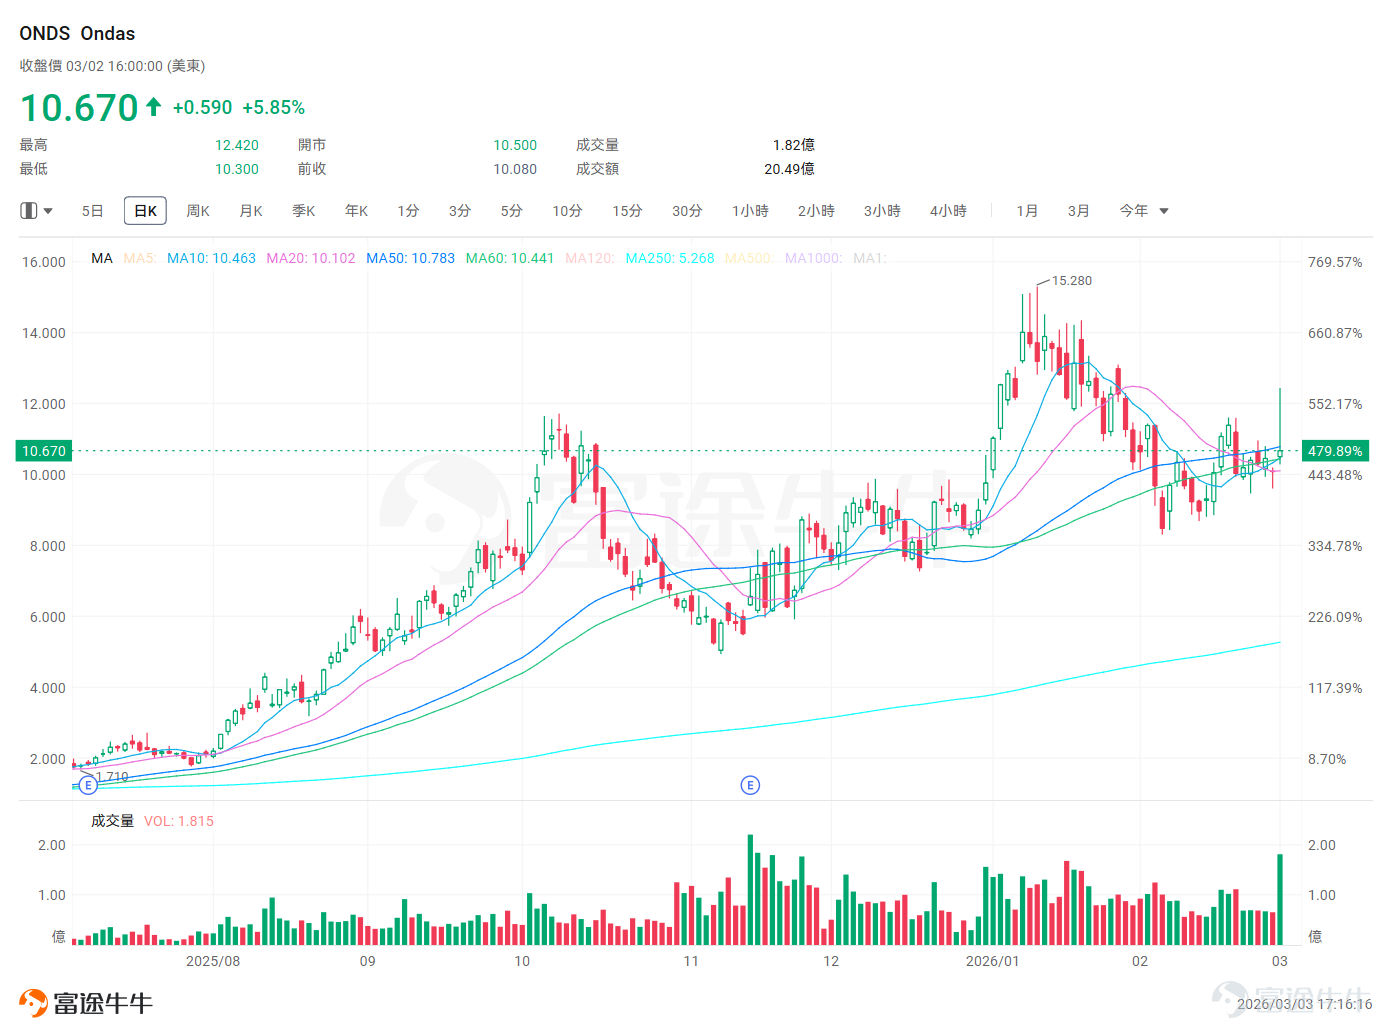Click the +5.85% change value
This screenshot has height=1036, width=1392.
point(274,107)
